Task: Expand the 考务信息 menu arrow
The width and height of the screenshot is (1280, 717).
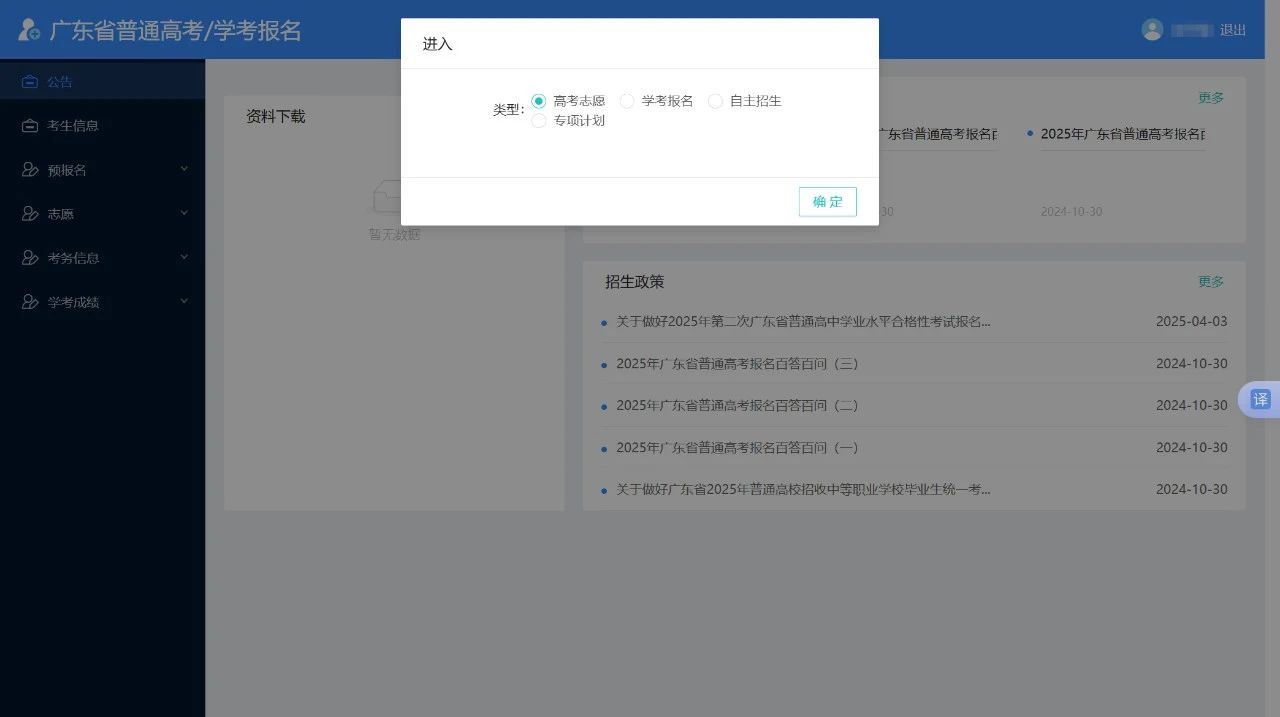Action: click(x=184, y=257)
